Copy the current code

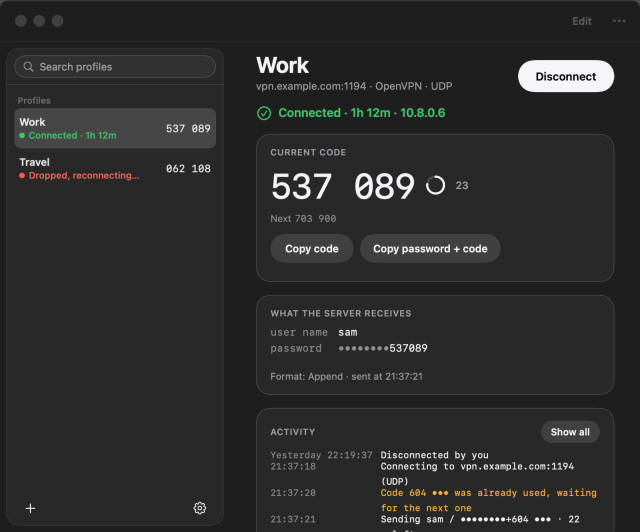pyautogui.click(x=312, y=249)
